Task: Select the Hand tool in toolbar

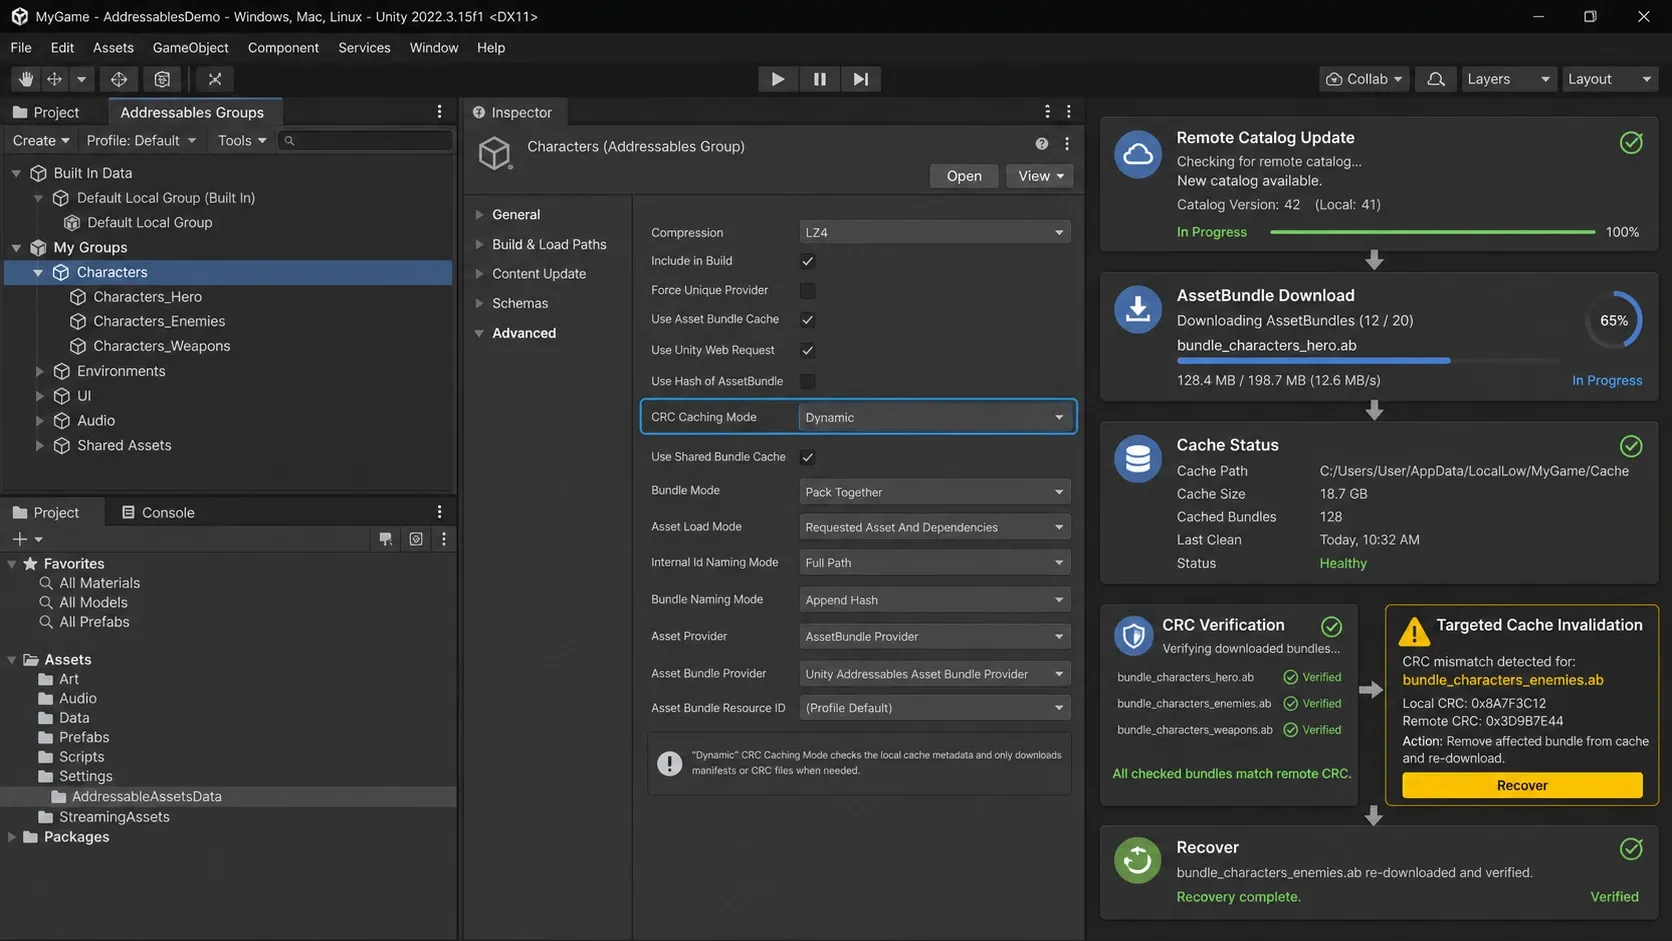Action: [x=26, y=79]
